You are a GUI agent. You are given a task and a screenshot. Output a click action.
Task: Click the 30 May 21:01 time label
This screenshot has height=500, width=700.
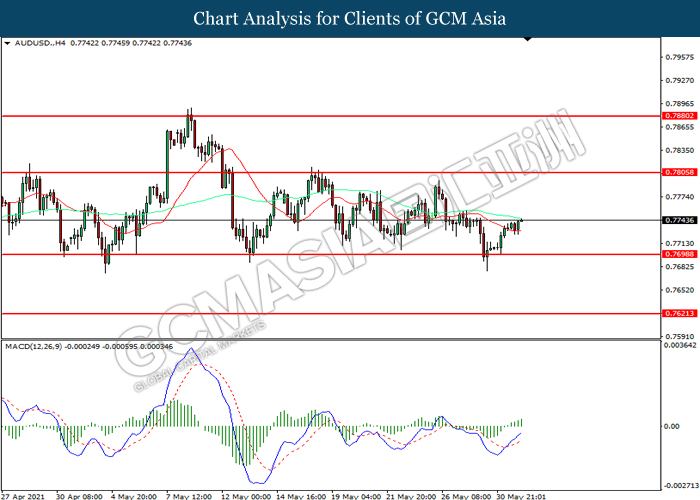[x=521, y=496]
